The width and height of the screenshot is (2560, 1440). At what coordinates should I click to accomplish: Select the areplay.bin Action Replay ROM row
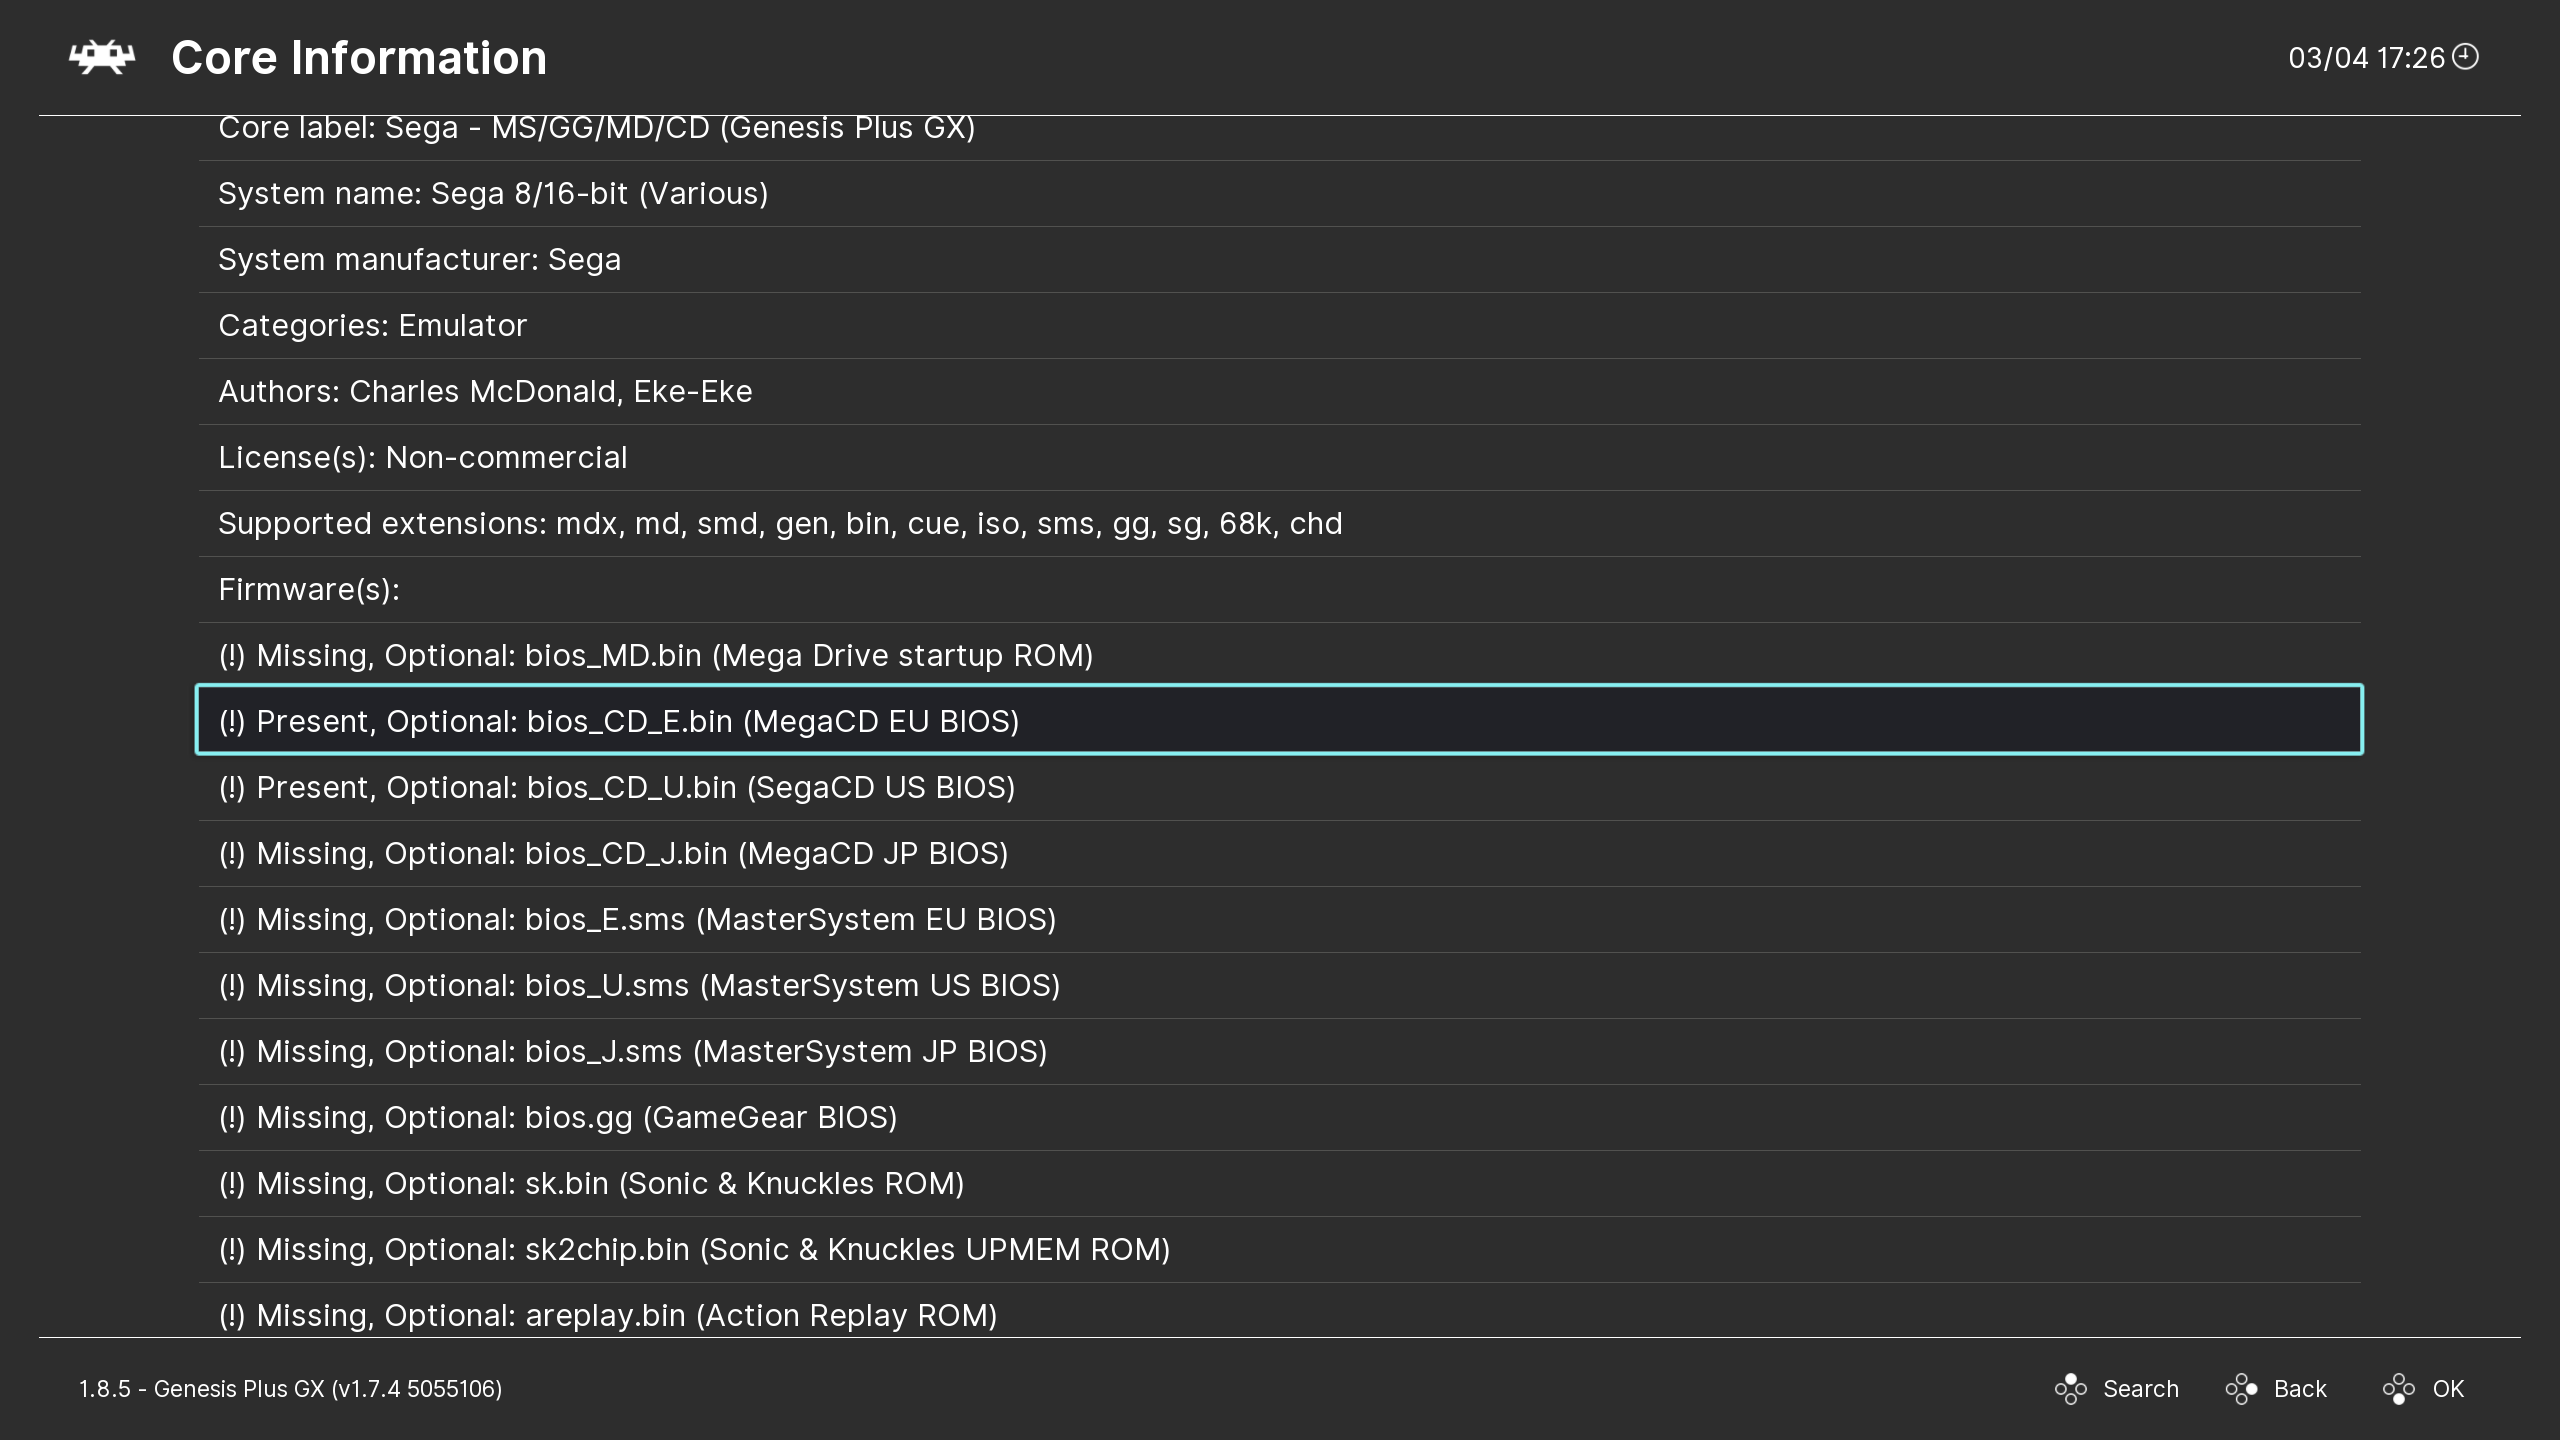[x=1279, y=1310]
